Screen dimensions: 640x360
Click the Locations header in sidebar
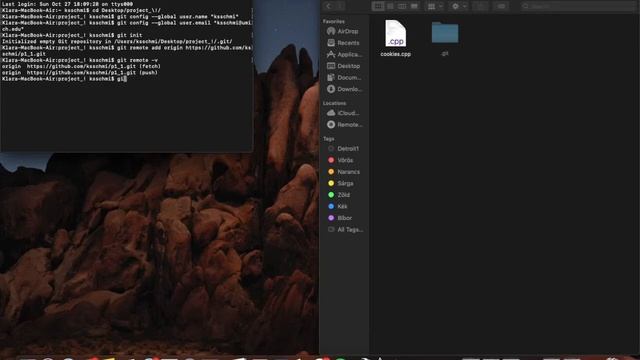point(334,103)
